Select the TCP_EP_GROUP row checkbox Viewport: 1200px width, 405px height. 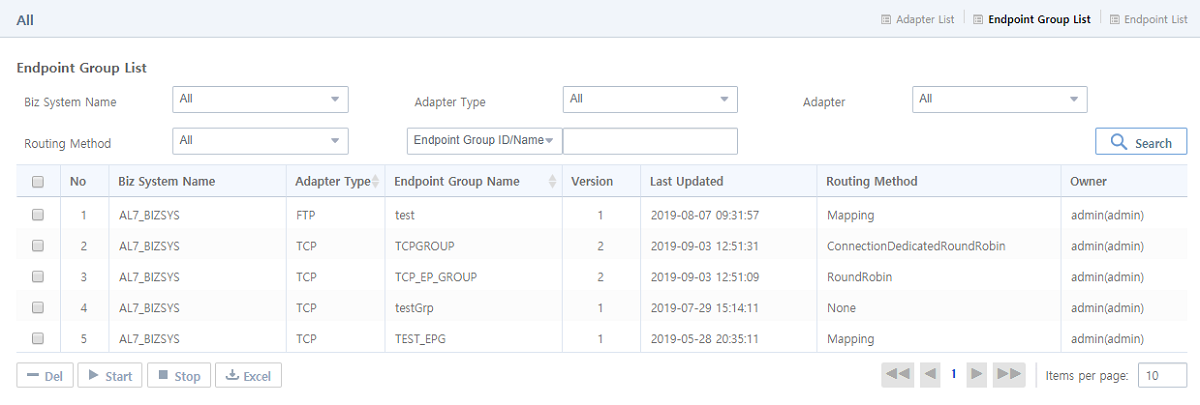(x=38, y=277)
